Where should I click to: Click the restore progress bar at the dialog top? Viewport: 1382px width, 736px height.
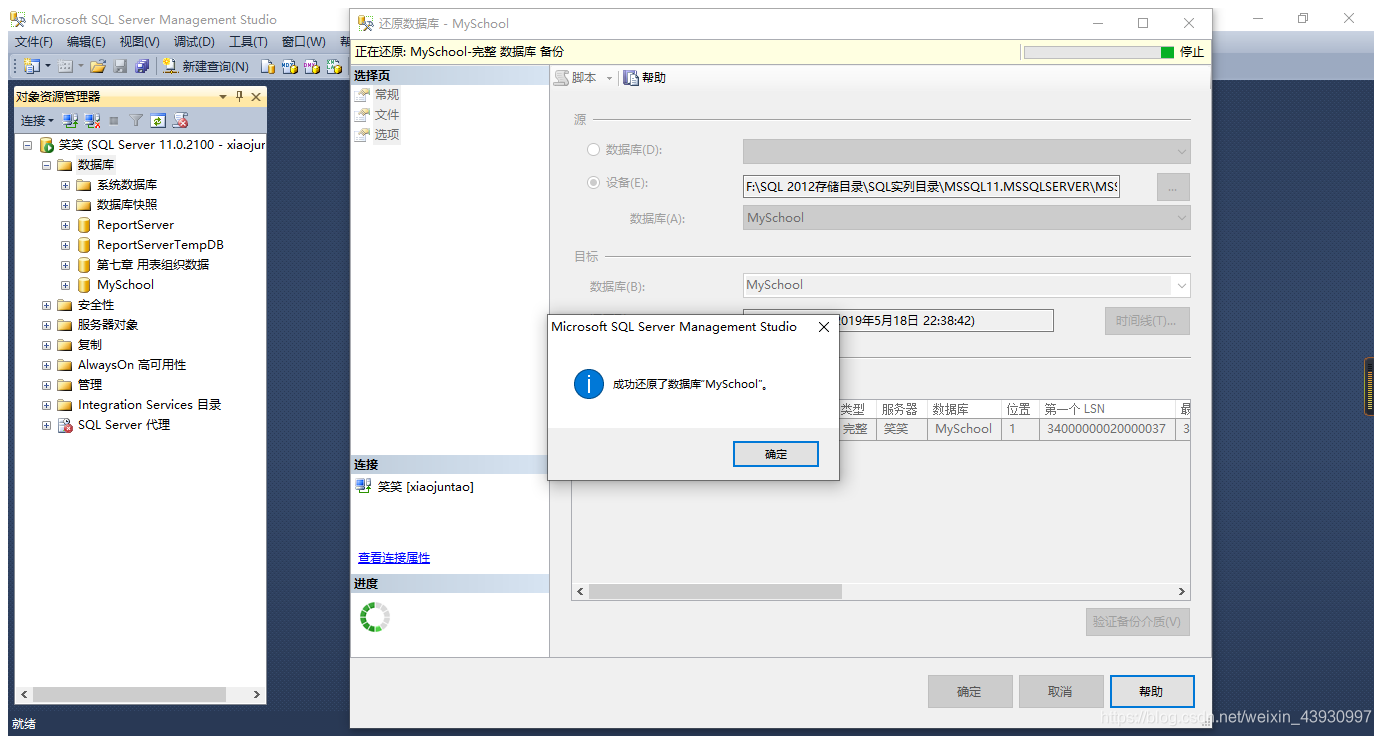point(1099,52)
